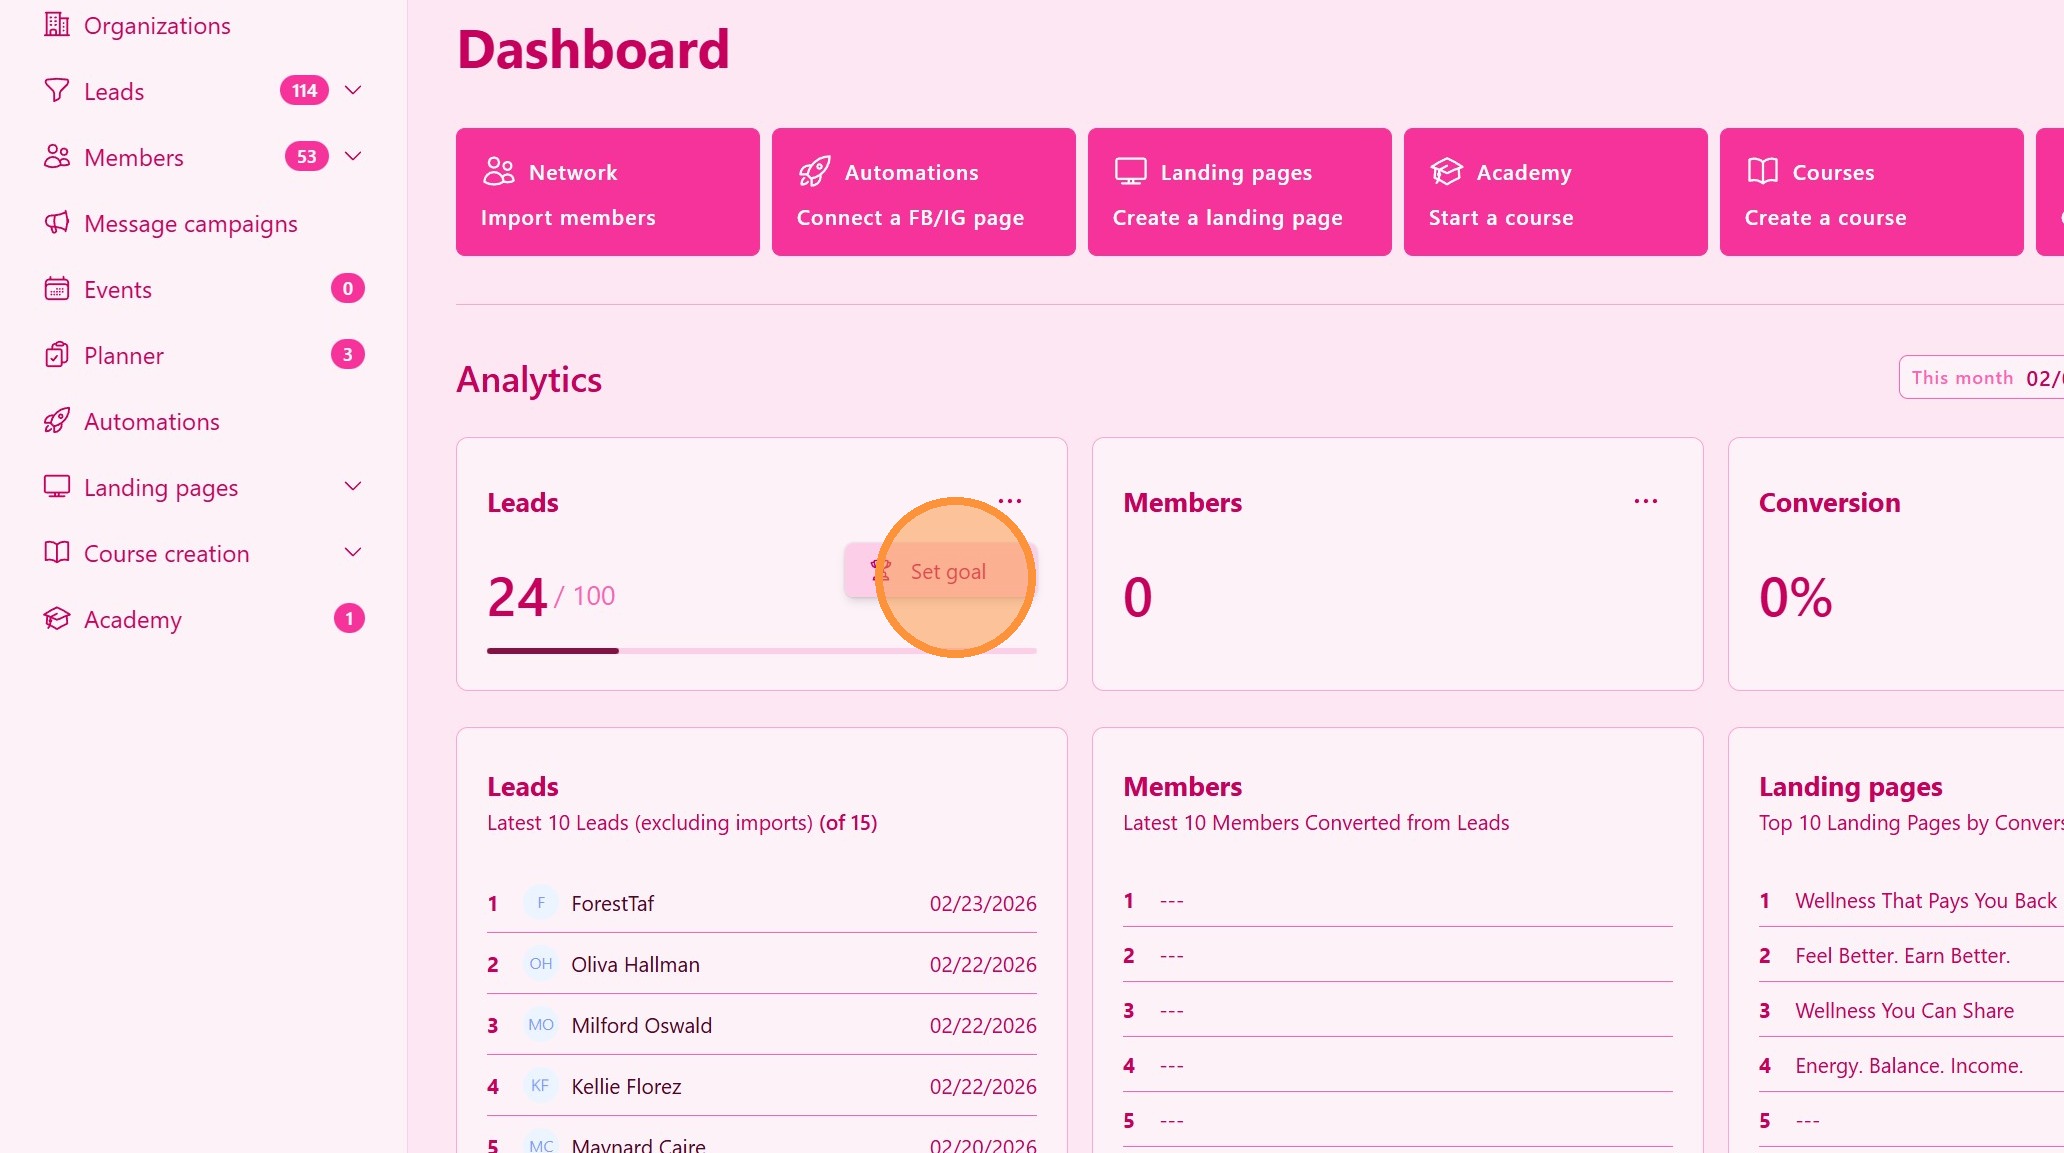Screen dimensions: 2064x1153
Task: Click the Automations rocket icon in sidebar
Action: [x=57, y=421]
